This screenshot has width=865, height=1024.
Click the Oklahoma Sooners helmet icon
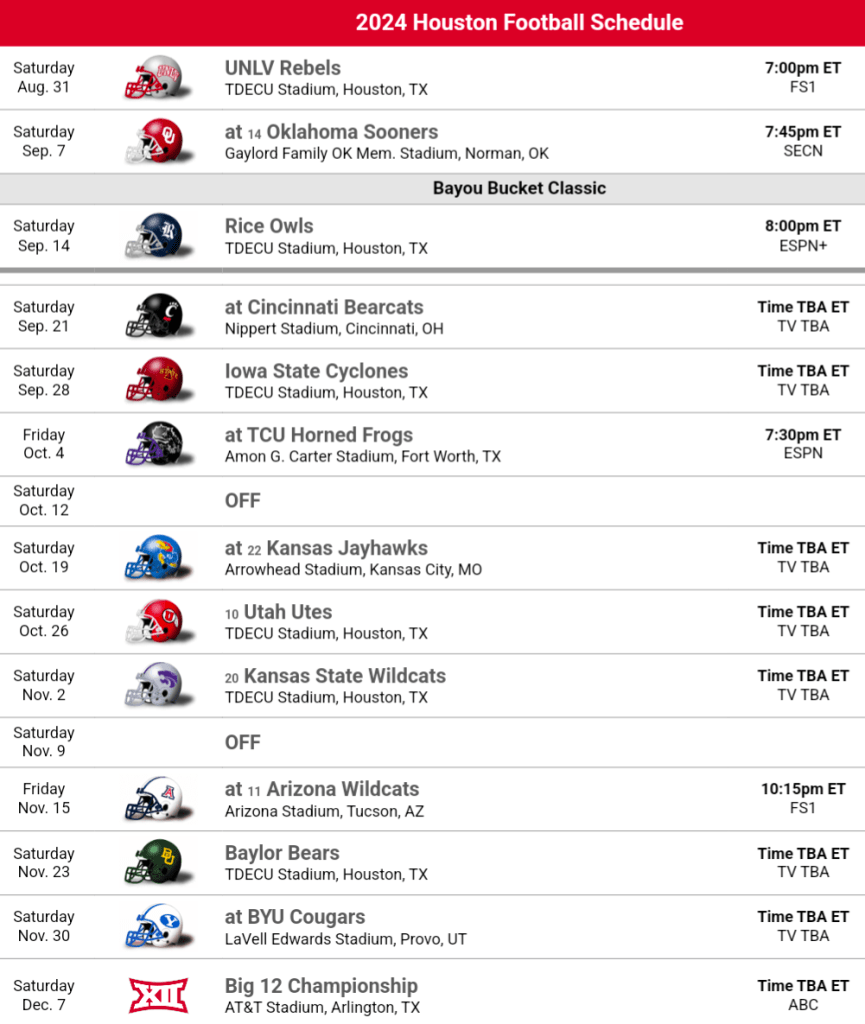click(153, 141)
